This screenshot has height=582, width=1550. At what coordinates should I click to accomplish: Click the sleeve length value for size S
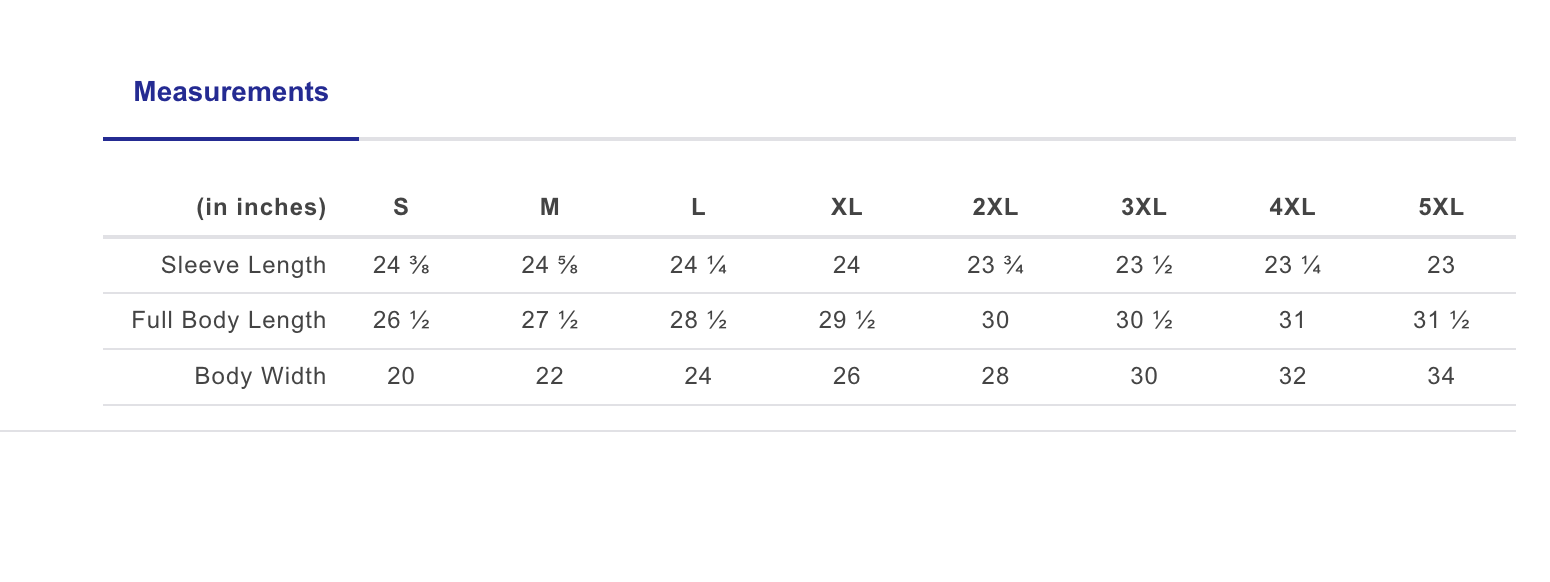click(401, 265)
